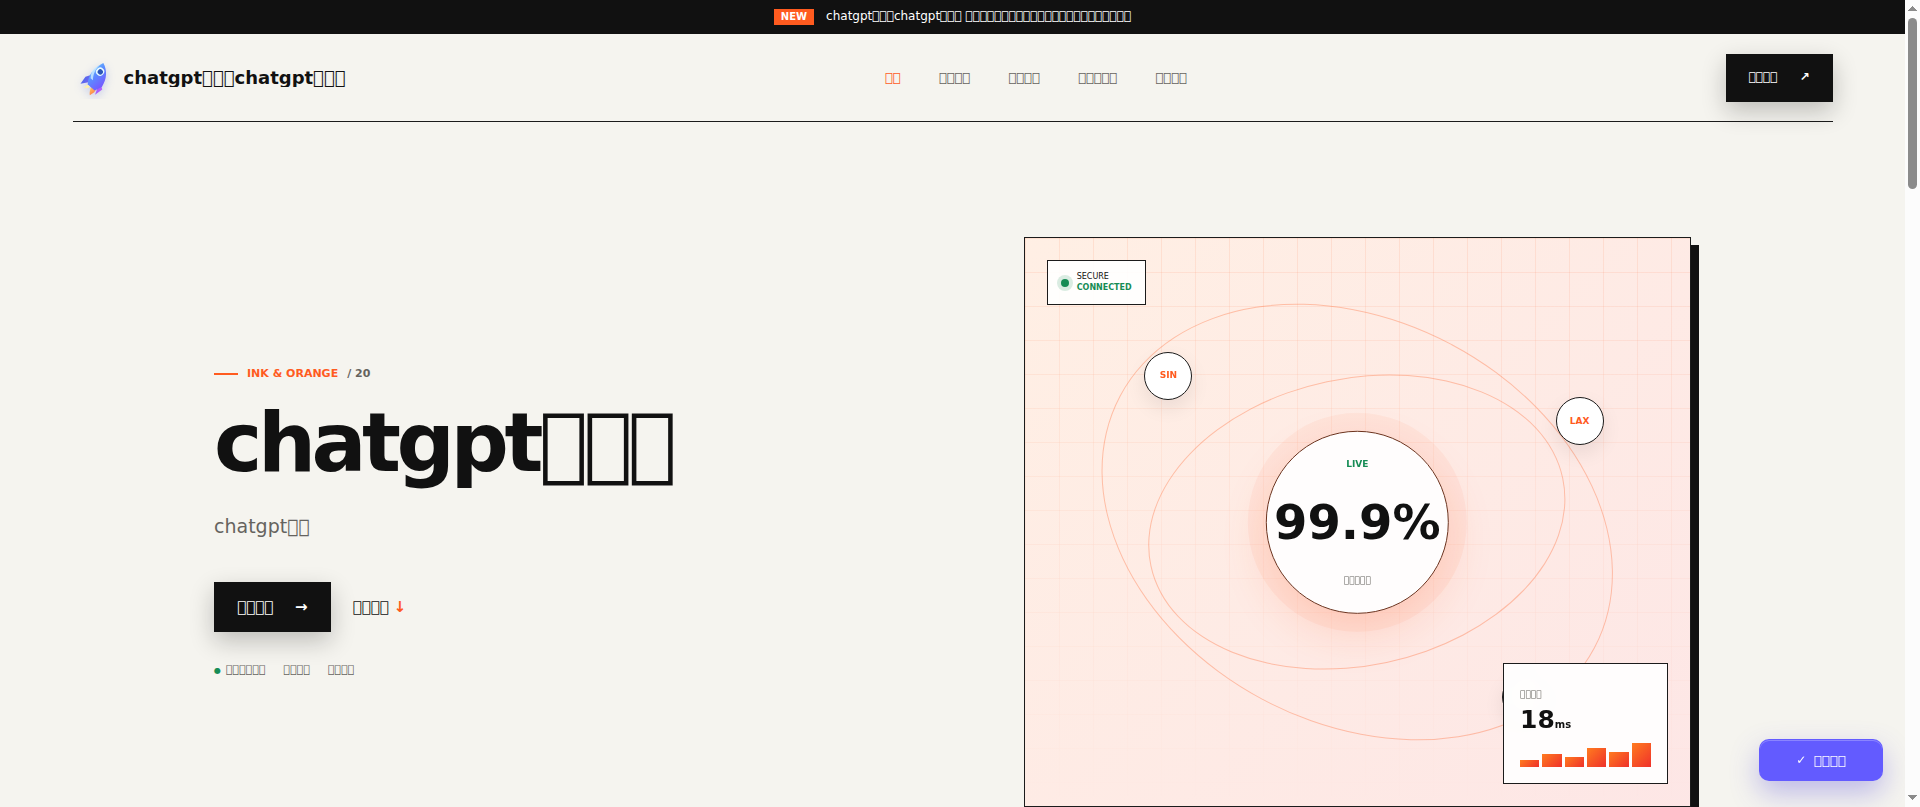Click the link with orange down arrow

[378, 607]
